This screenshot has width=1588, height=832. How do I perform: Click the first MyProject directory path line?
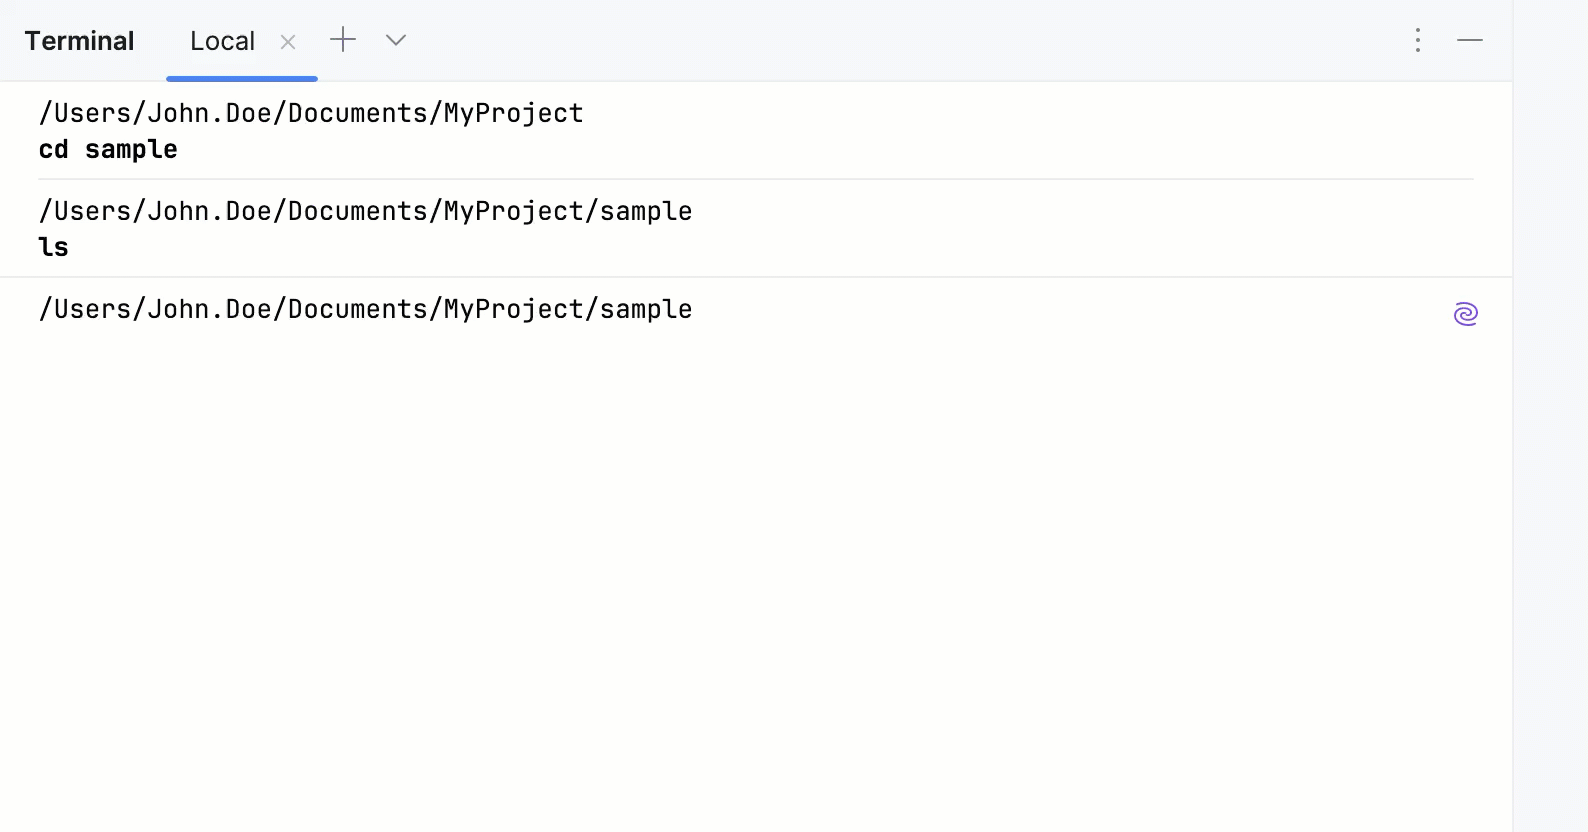point(311,113)
